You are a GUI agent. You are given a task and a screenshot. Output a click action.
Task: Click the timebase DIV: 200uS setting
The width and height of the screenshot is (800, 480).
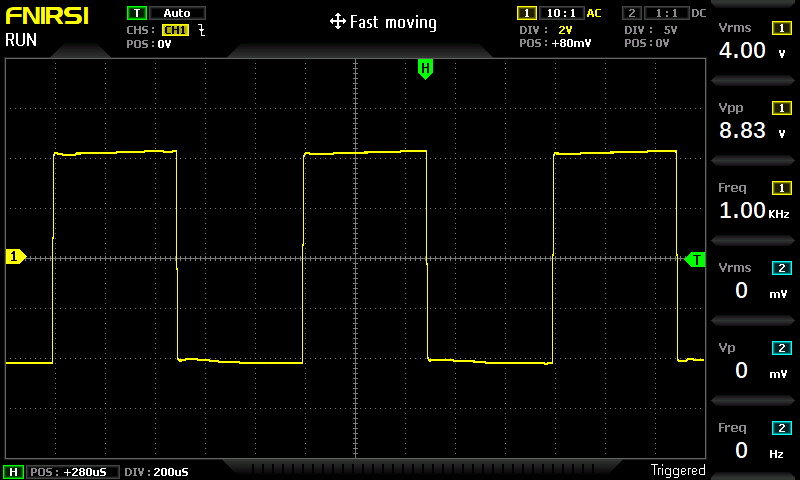click(x=156, y=472)
